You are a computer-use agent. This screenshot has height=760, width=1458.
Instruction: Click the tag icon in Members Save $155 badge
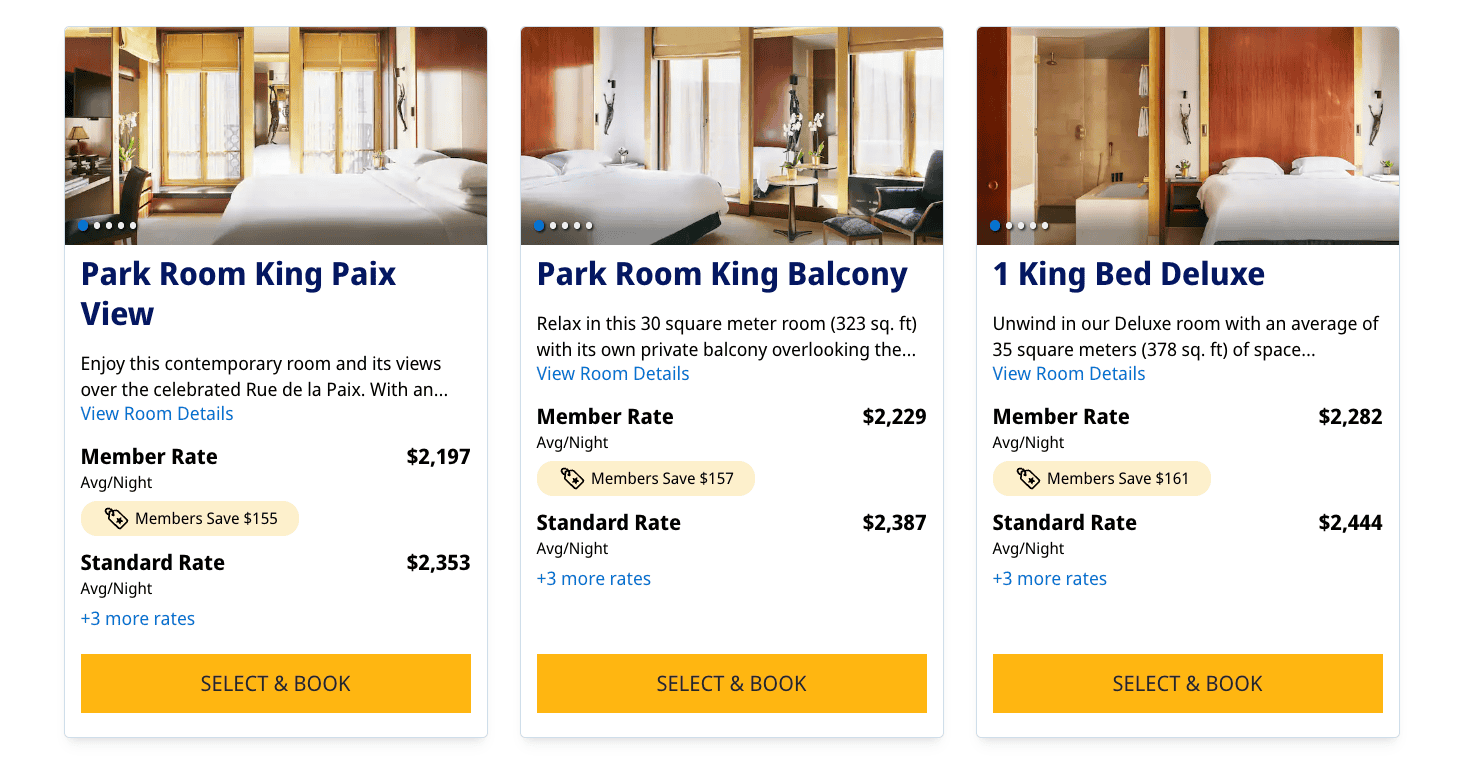click(117, 518)
